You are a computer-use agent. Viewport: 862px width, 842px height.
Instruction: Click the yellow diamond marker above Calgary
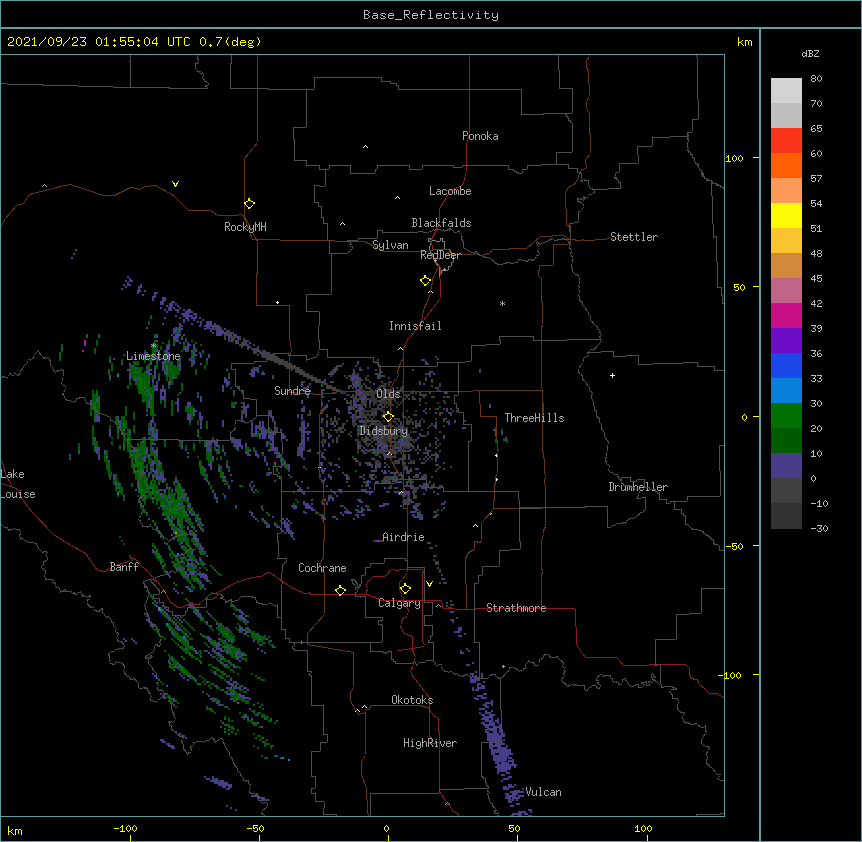click(x=405, y=589)
